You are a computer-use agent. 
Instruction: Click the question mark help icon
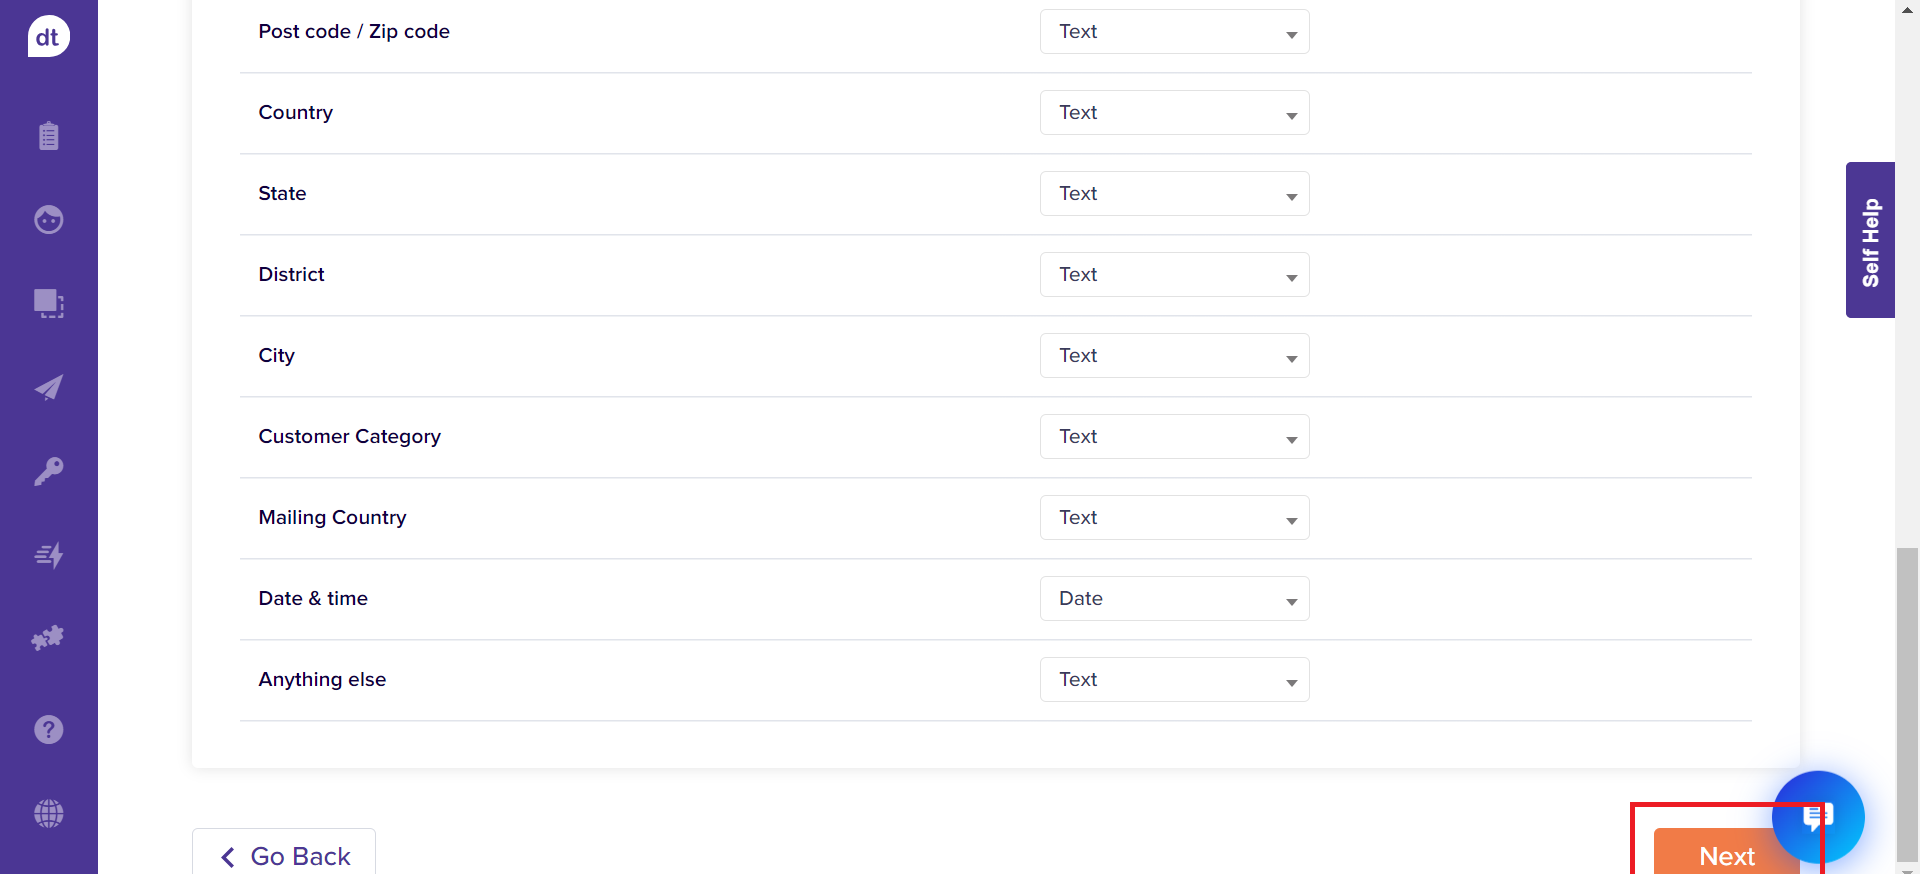tap(48, 730)
